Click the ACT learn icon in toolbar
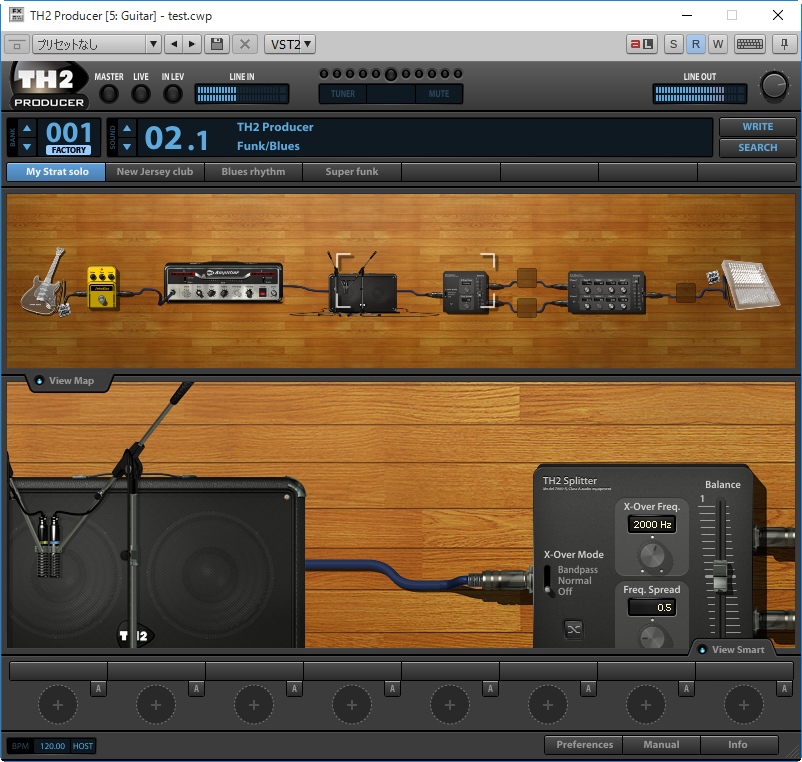 641,44
